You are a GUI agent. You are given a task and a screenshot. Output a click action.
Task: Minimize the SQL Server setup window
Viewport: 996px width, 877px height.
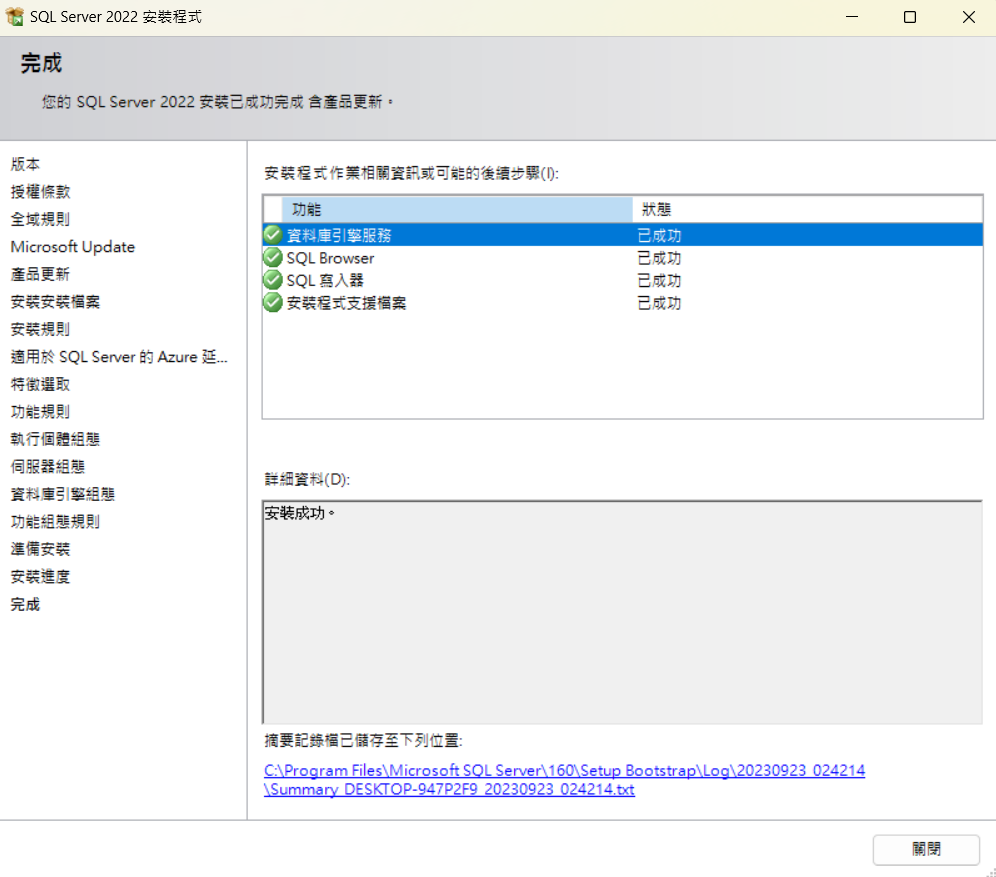852,17
